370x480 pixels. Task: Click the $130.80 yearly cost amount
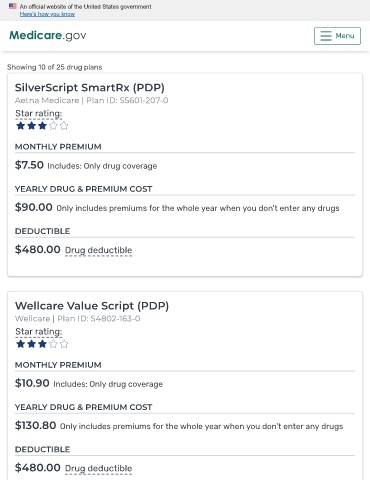click(x=36, y=425)
